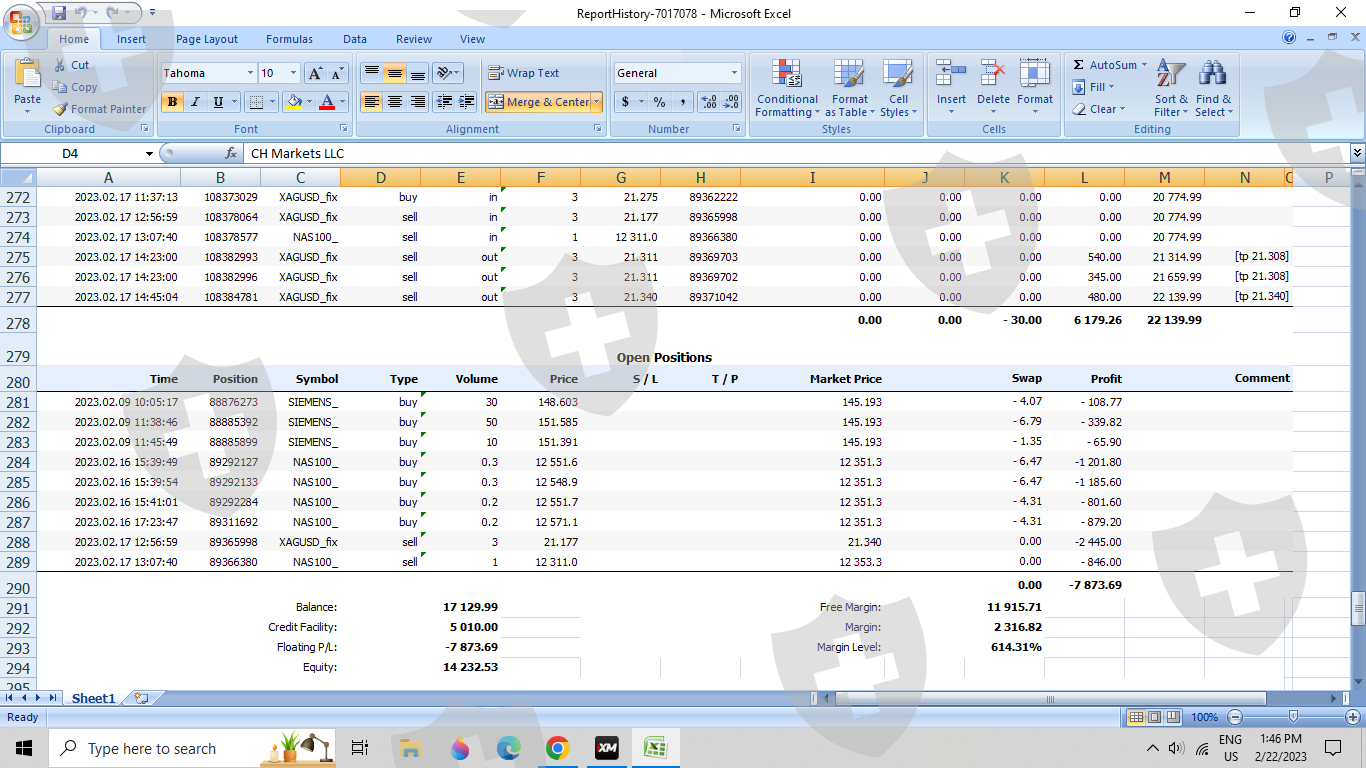
Task: Open the Tahoma font name dropdown
Action: 249,73
